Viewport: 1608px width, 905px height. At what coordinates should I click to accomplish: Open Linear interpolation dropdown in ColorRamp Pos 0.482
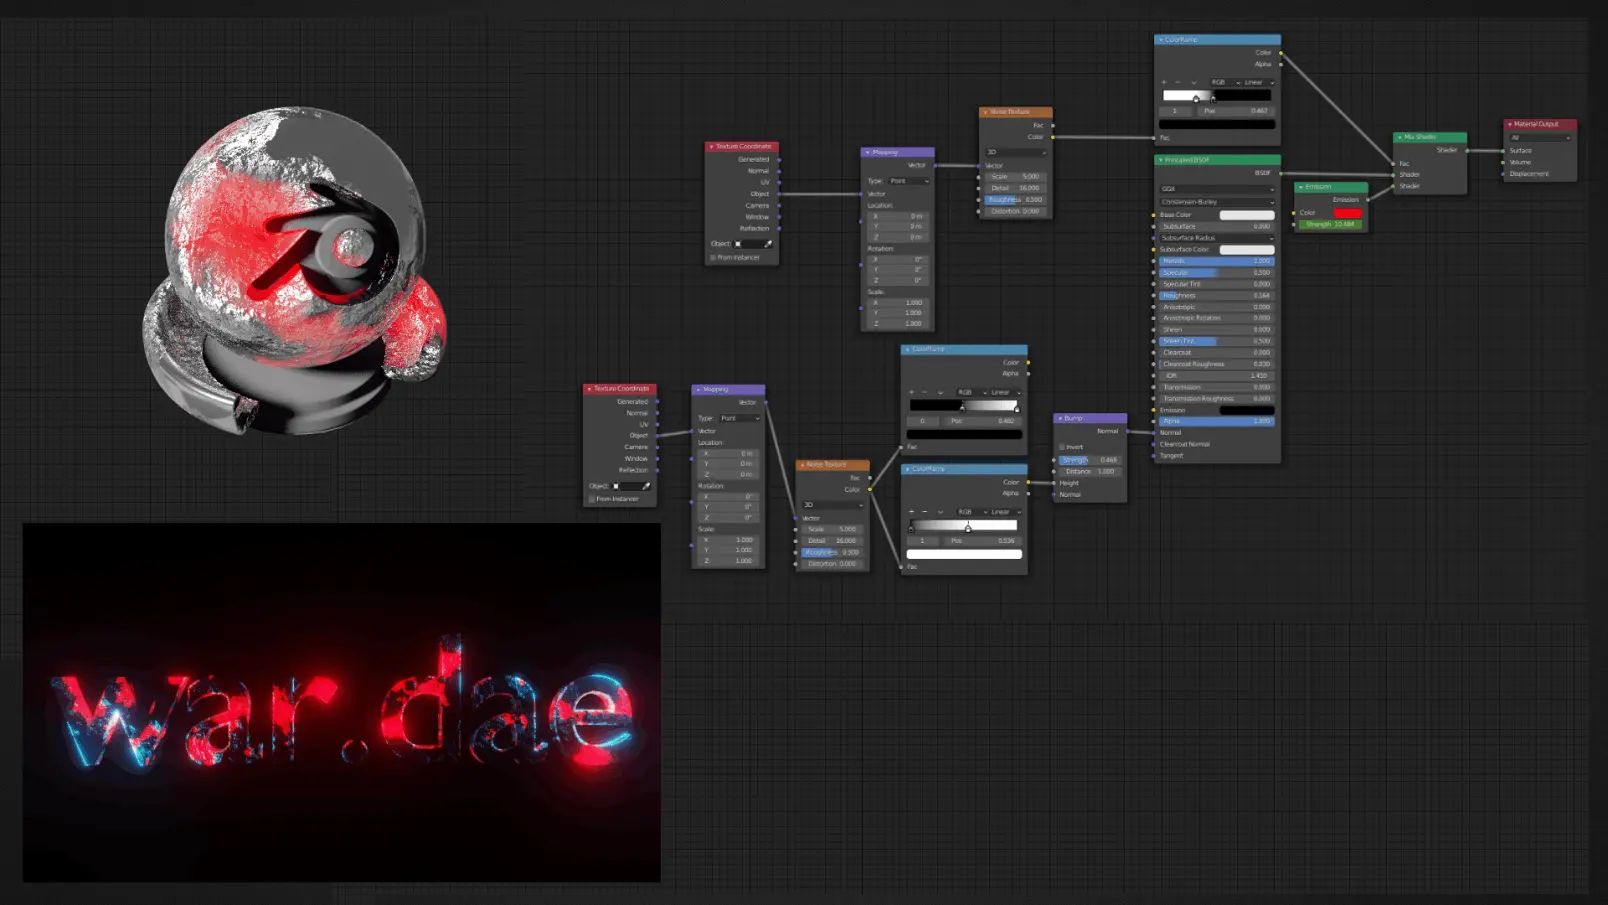point(1006,392)
